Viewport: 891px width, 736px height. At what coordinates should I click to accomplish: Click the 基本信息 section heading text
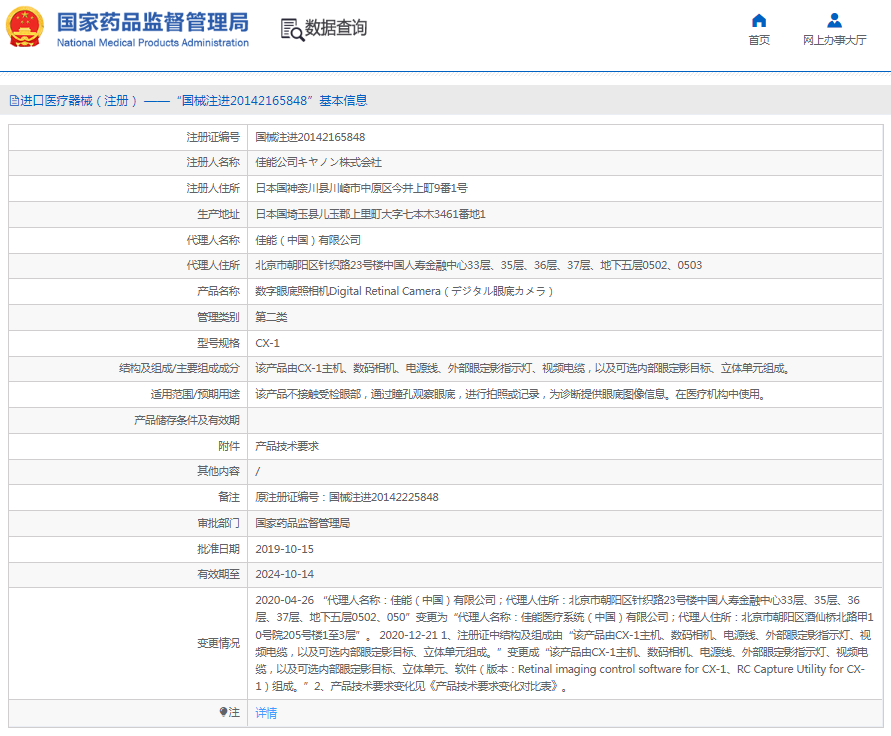(343, 101)
